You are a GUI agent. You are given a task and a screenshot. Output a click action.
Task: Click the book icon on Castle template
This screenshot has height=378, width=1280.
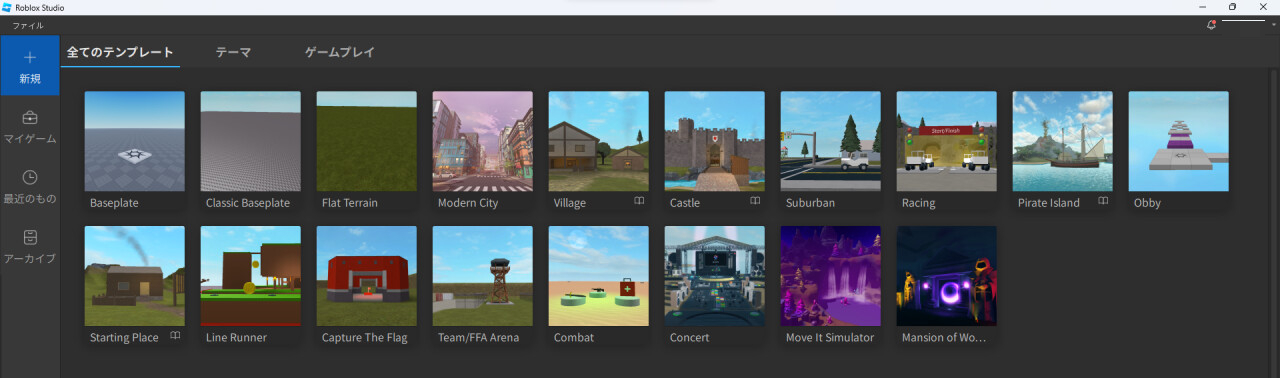tap(755, 201)
